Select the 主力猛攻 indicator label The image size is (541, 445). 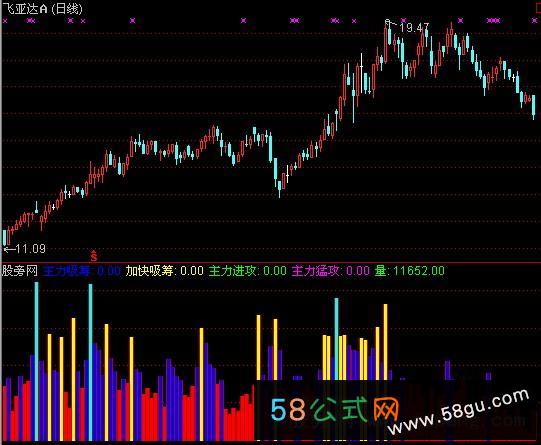315,271
